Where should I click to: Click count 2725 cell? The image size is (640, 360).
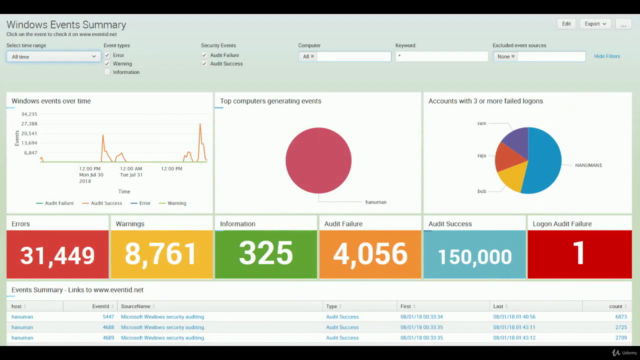click(x=621, y=327)
